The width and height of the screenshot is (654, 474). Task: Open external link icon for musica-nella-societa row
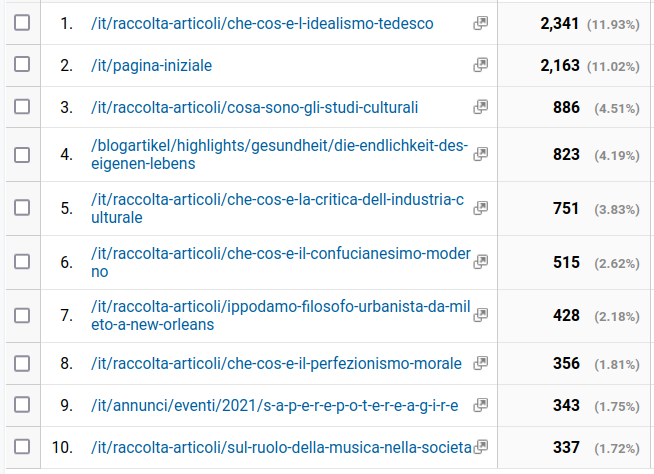click(480, 446)
